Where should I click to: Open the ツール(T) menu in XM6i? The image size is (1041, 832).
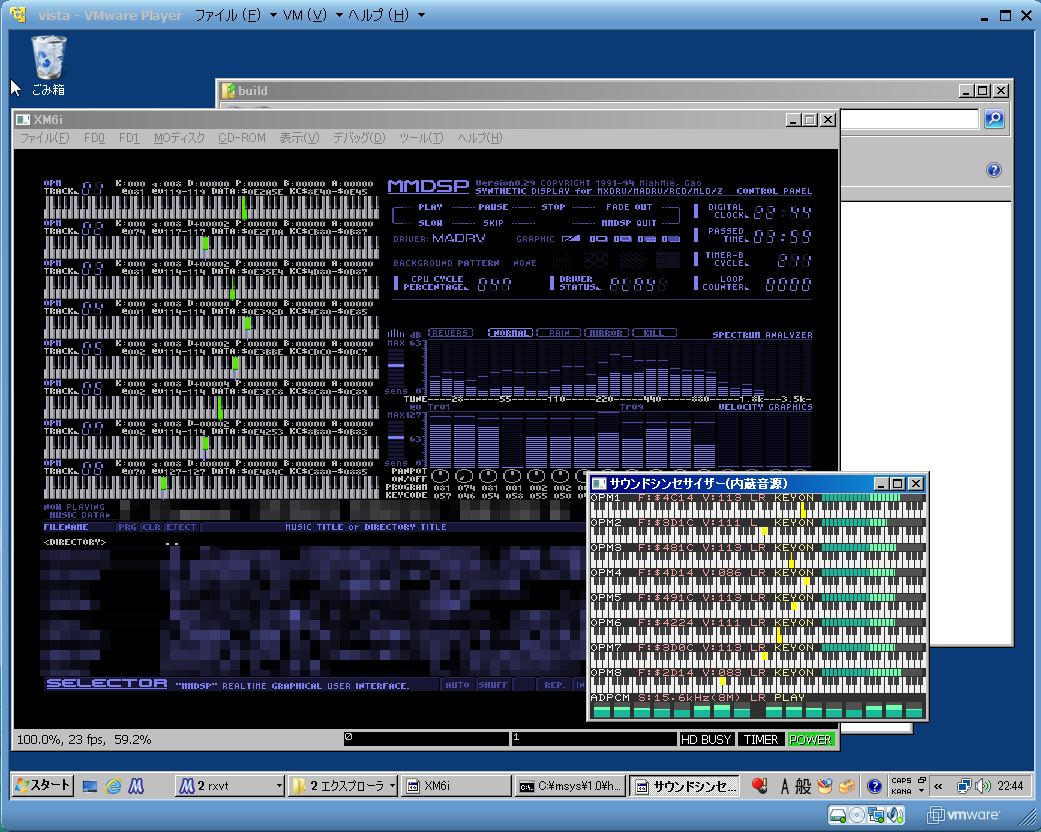click(x=421, y=138)
